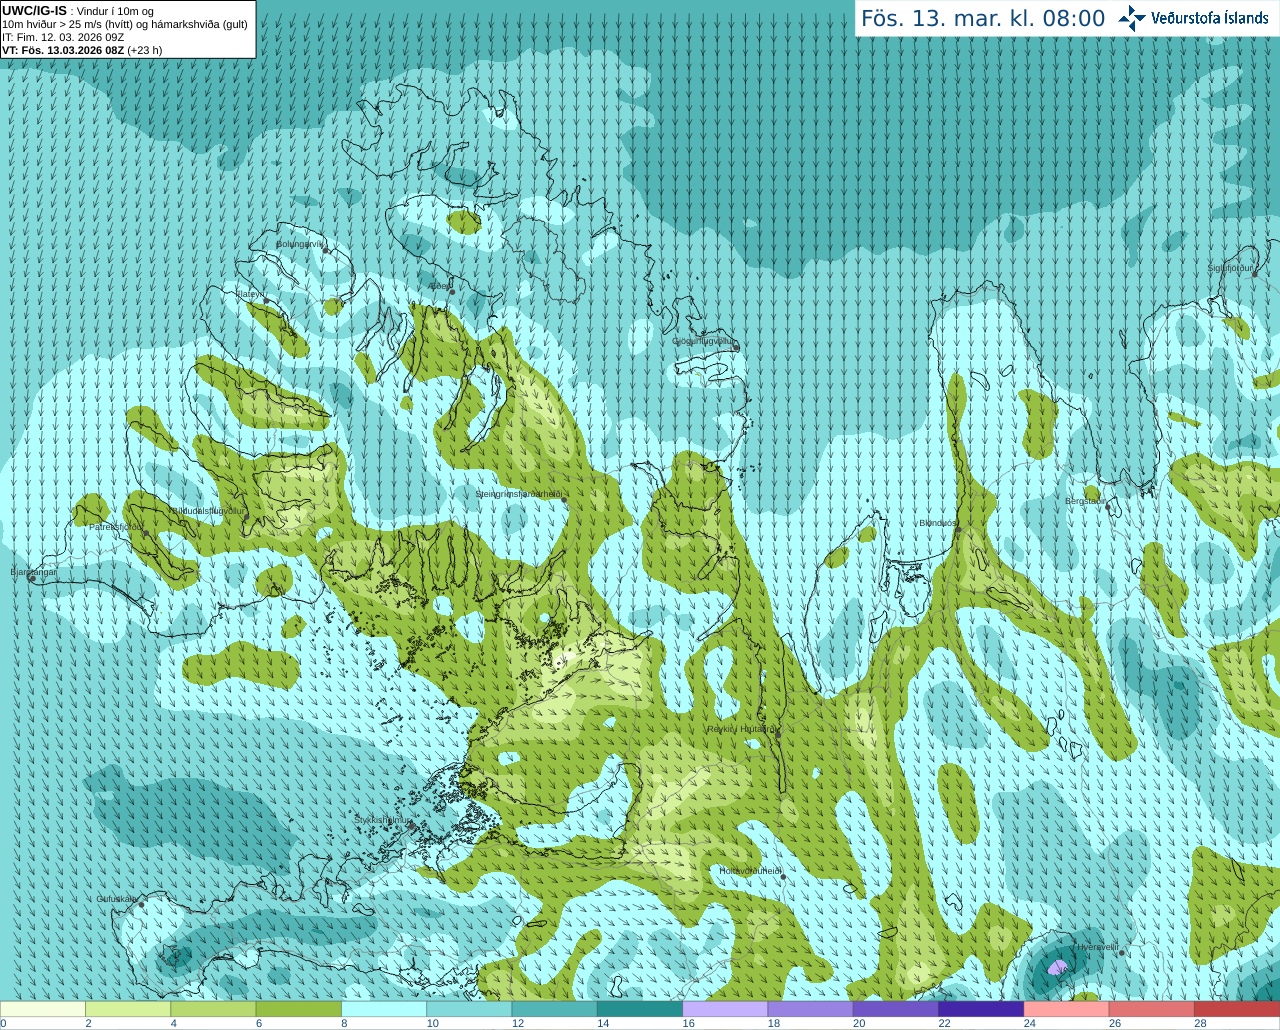Click the Blönduós station marker

958,530
